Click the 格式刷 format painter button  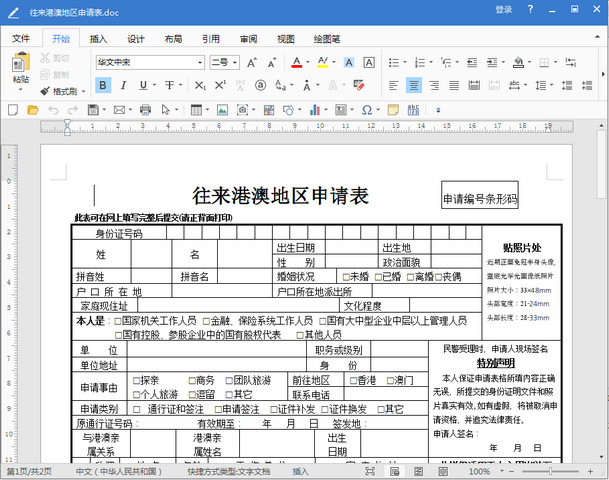60,90
